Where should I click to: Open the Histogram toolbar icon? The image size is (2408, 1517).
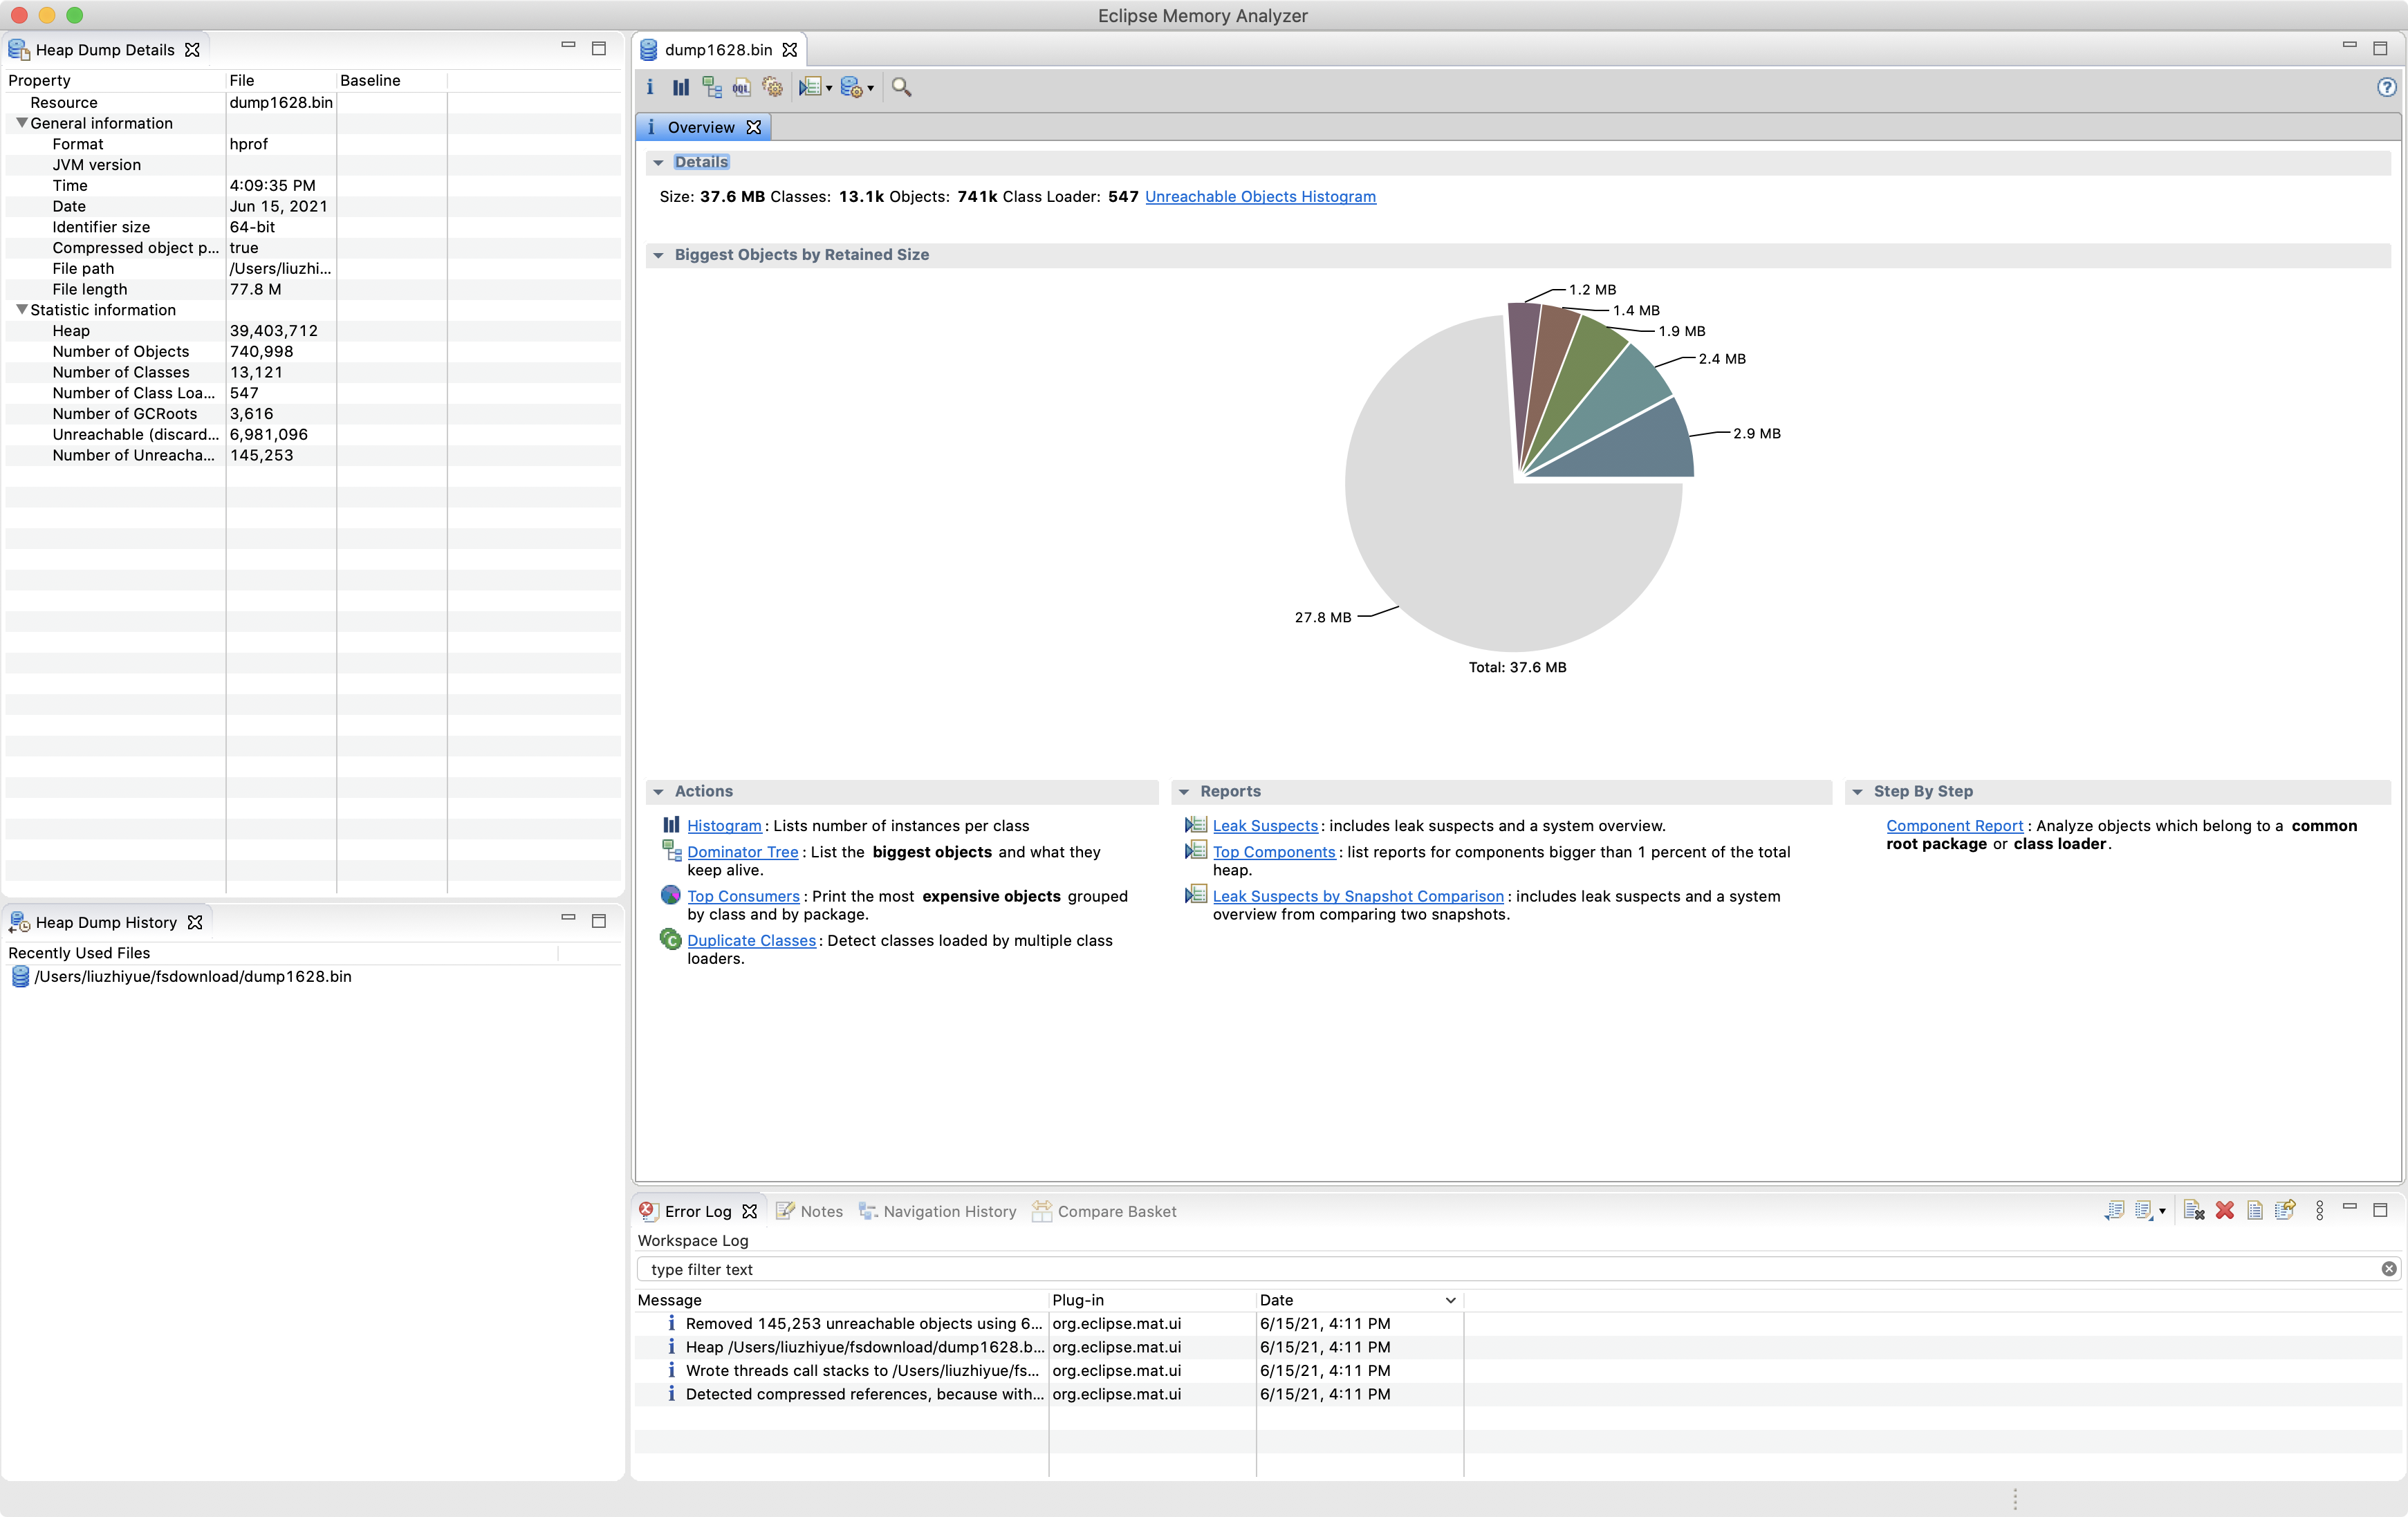point(681,87)
